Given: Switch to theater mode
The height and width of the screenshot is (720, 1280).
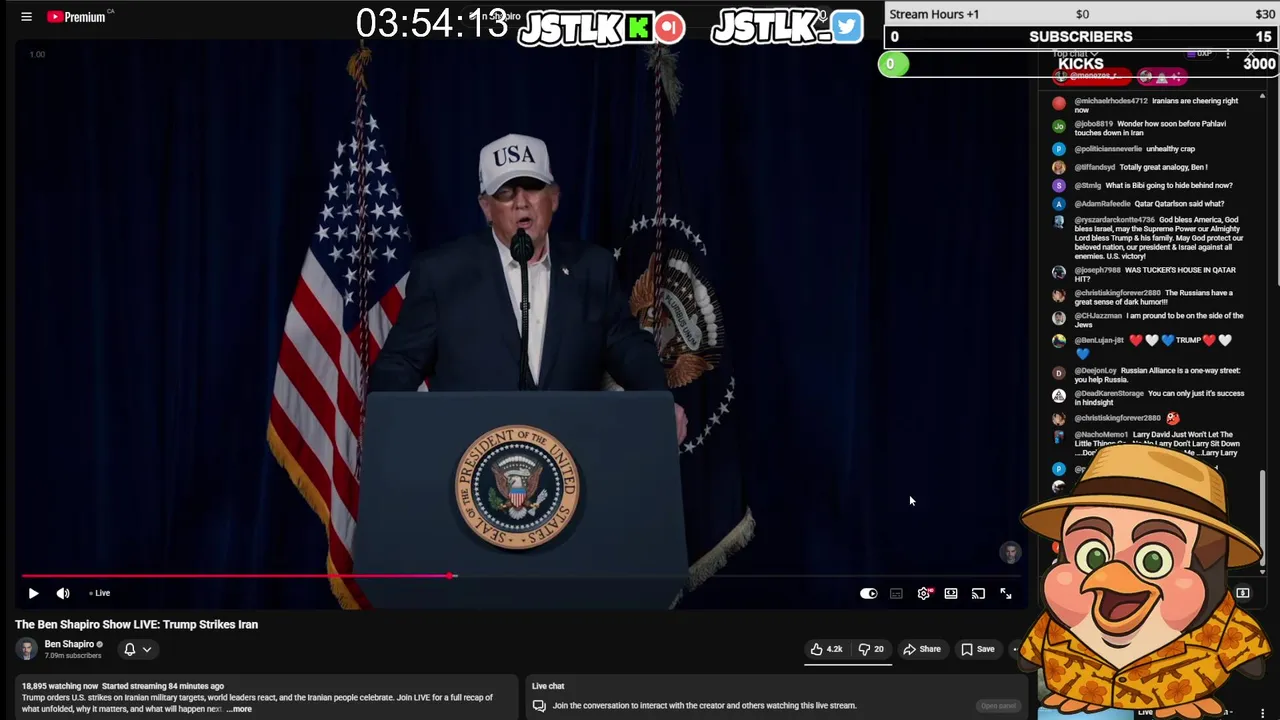Looking at the screenshot, I should pos(951,593).
